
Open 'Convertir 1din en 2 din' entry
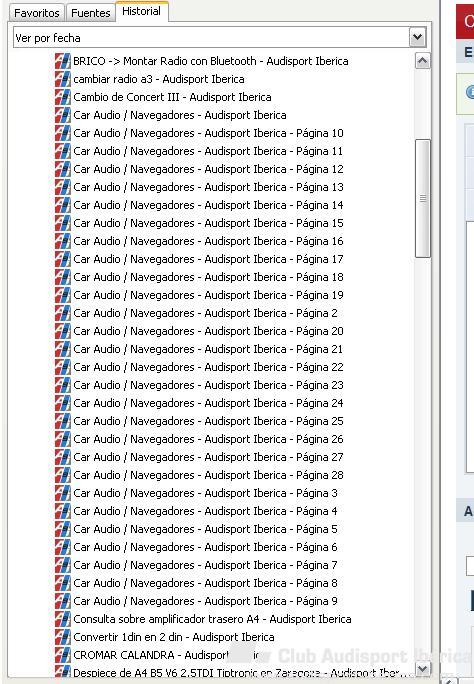coord(174,637)
